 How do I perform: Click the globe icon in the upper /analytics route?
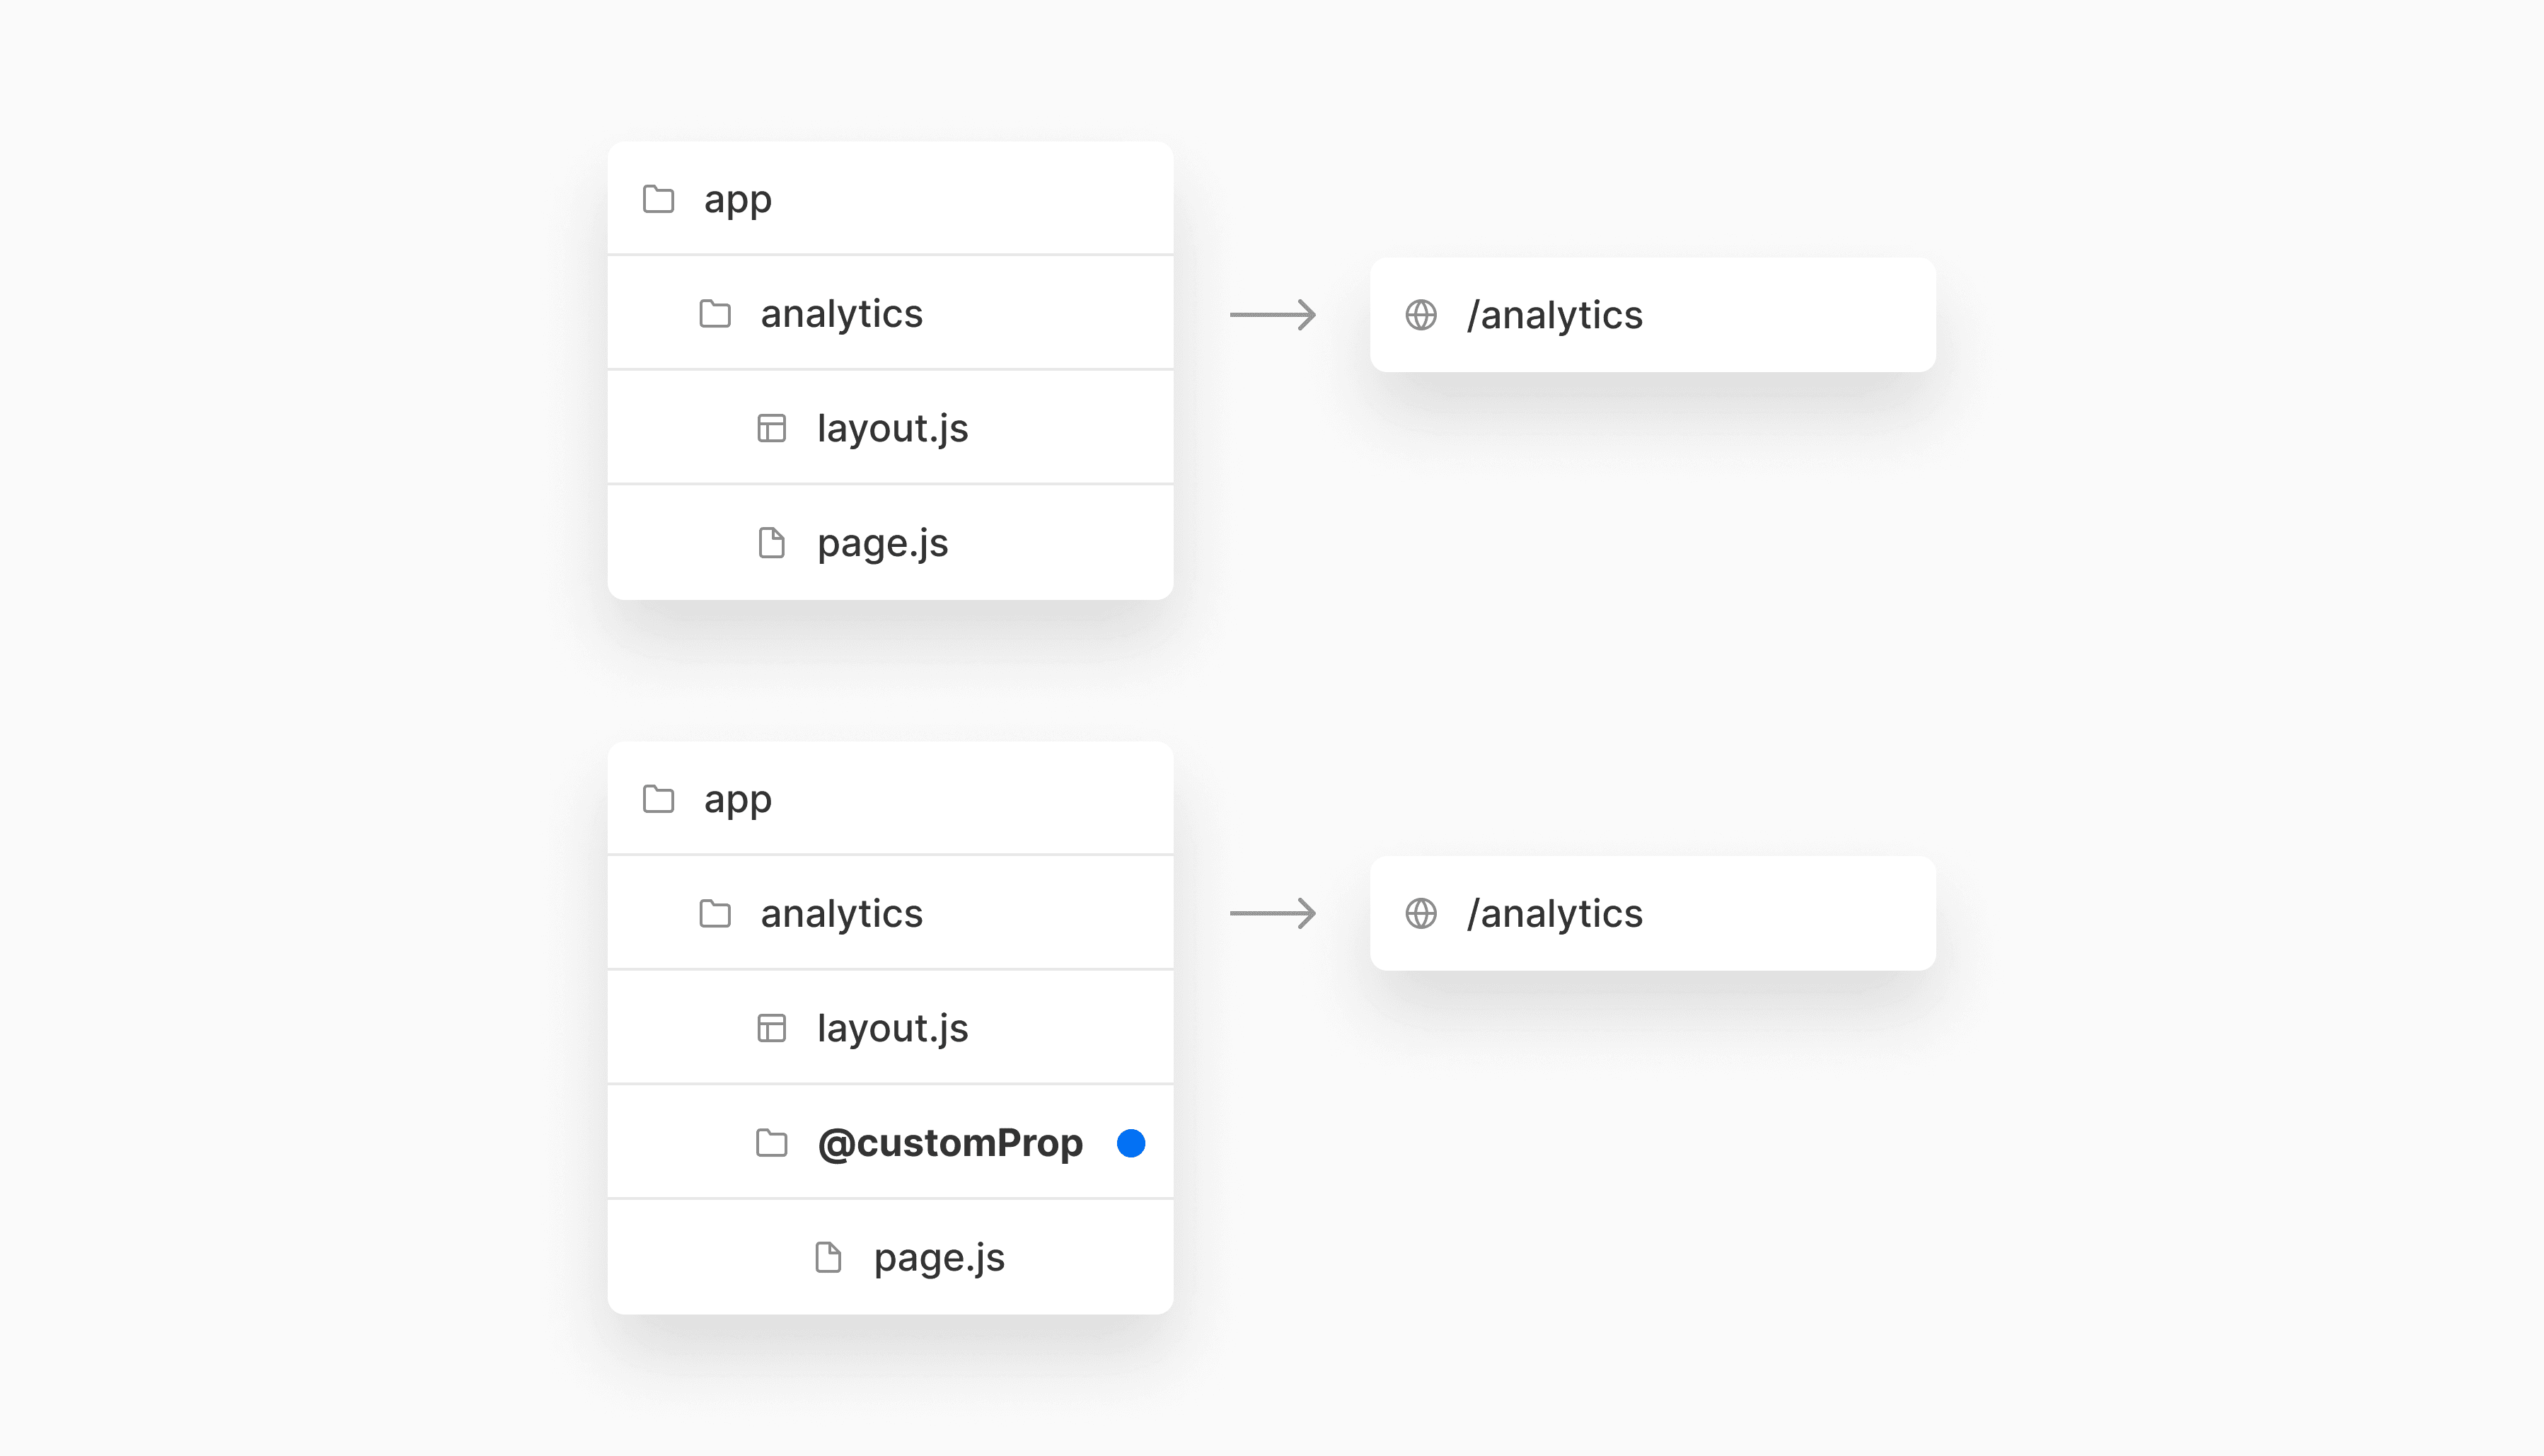point(1420,315)
